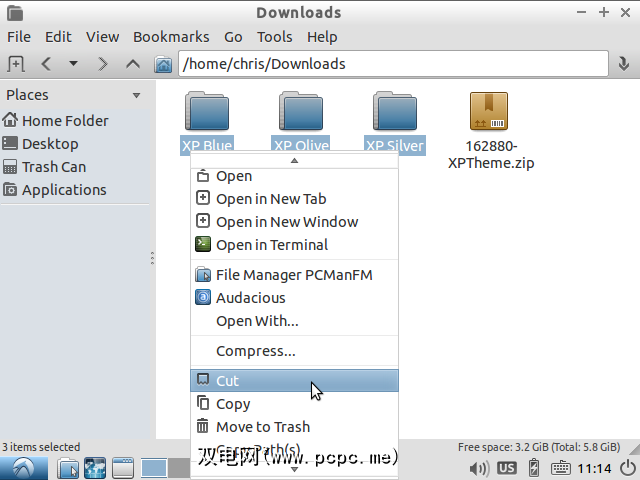This screenshot has width=640, height=480.
Task: Switch to first workspace in pager
Action: [153, 468]
